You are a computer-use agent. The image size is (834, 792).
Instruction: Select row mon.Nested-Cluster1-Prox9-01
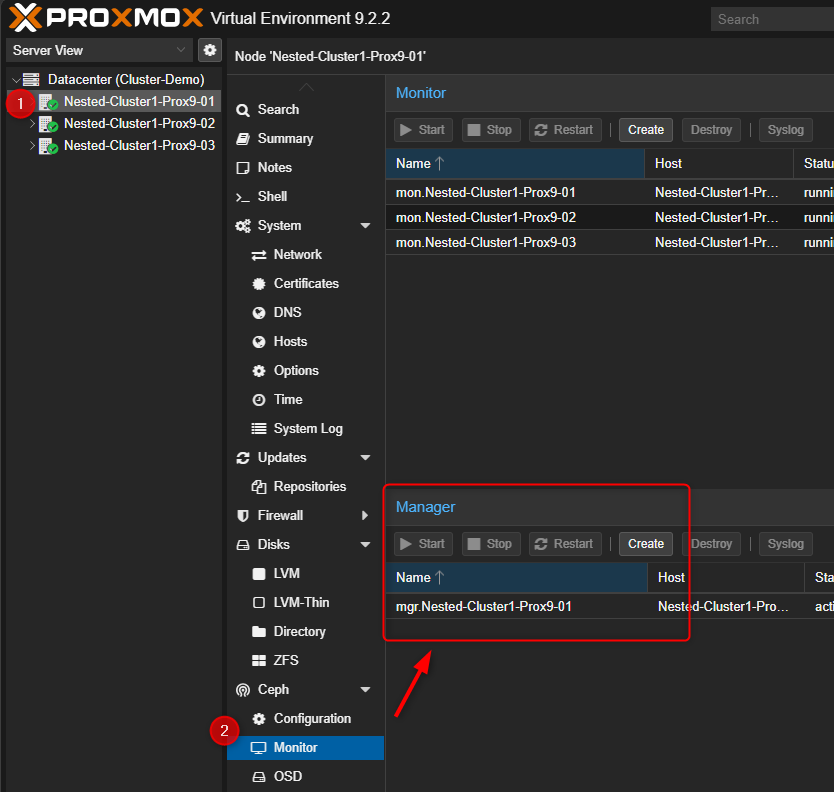pos(610,192)
